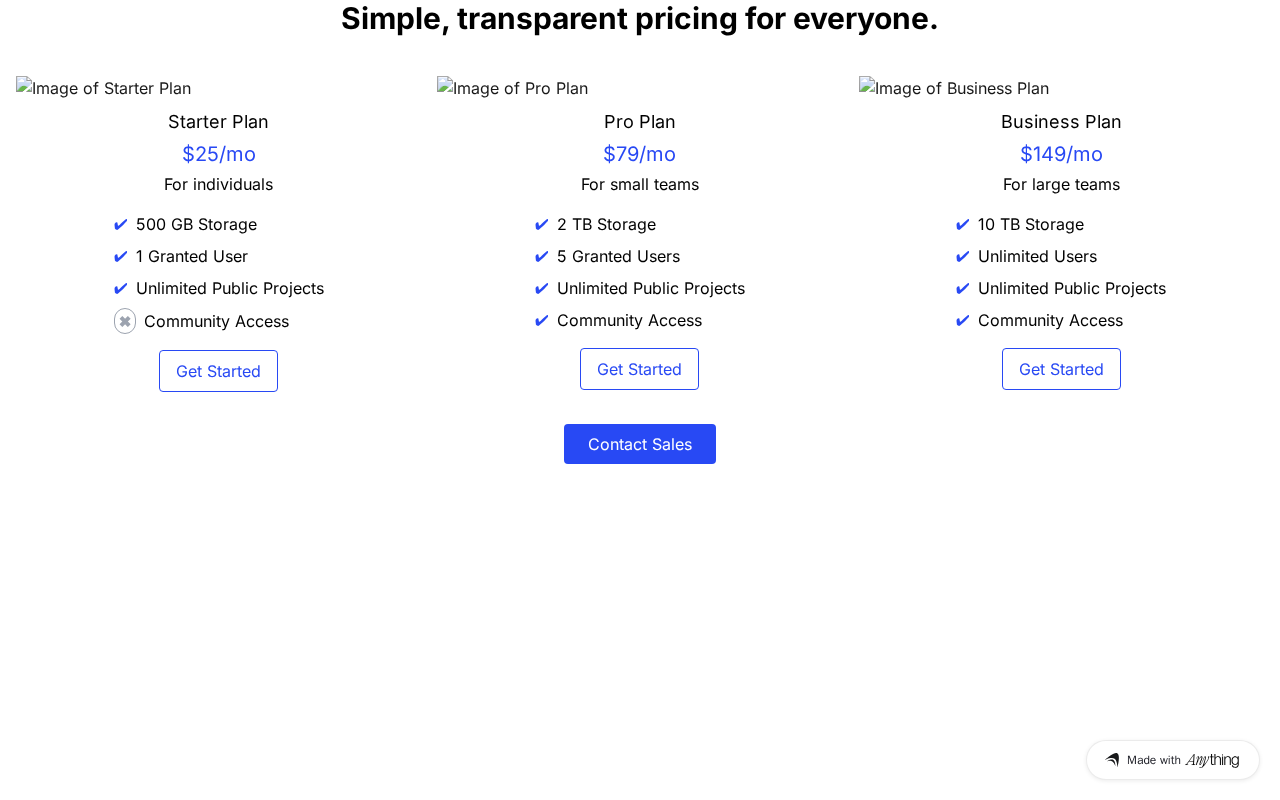Click the pricing page headline
The image size is (1280, 800).
tap(640, 19)
